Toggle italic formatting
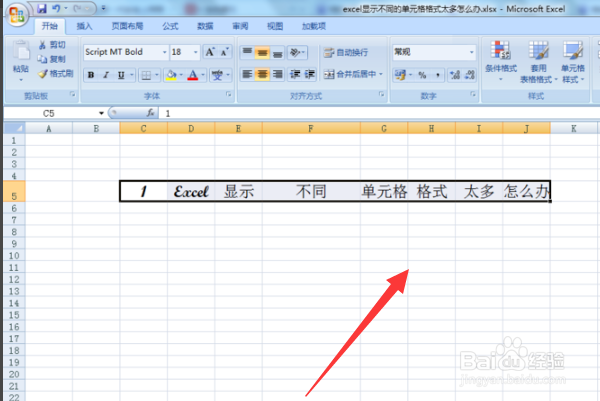600x401 pixels. [x=106, y=75]
